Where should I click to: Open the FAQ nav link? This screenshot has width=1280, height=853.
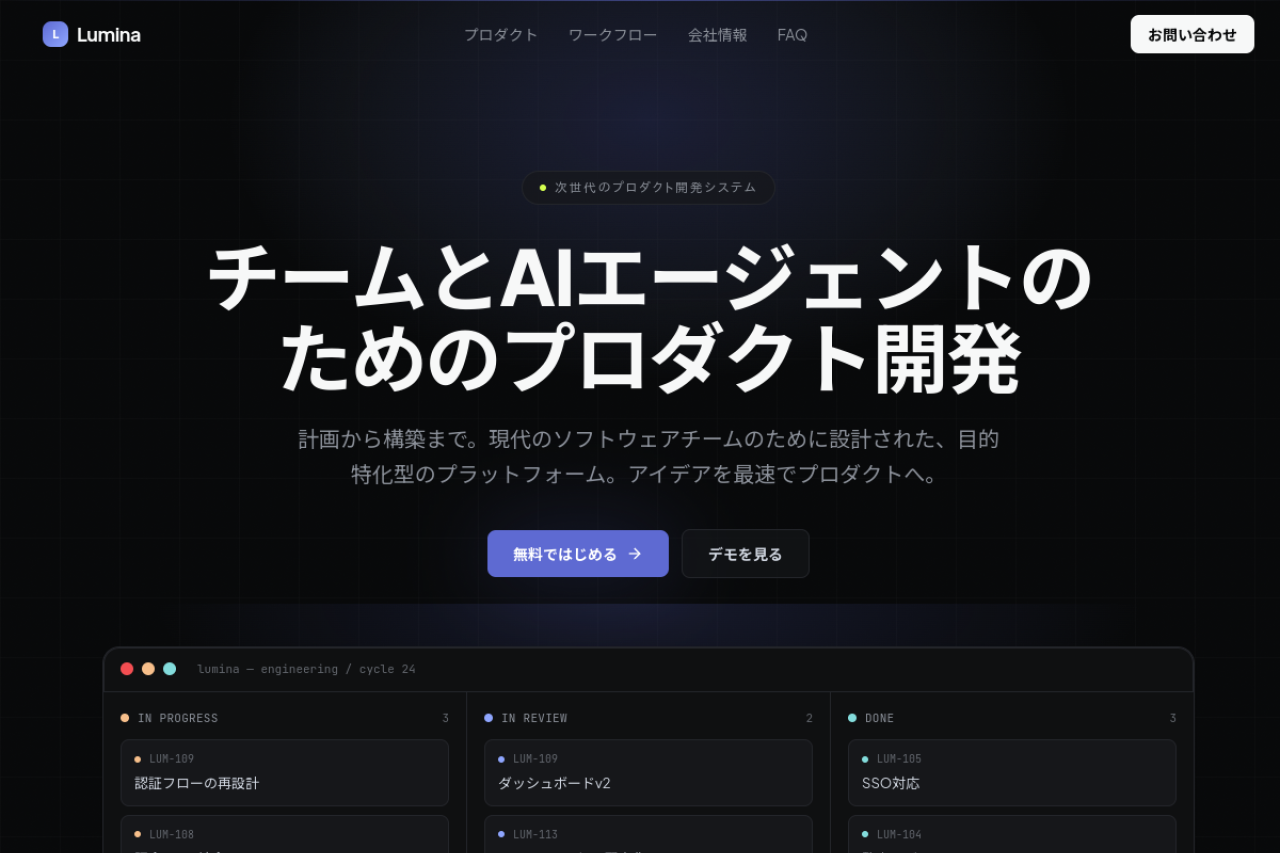point(792,35)
